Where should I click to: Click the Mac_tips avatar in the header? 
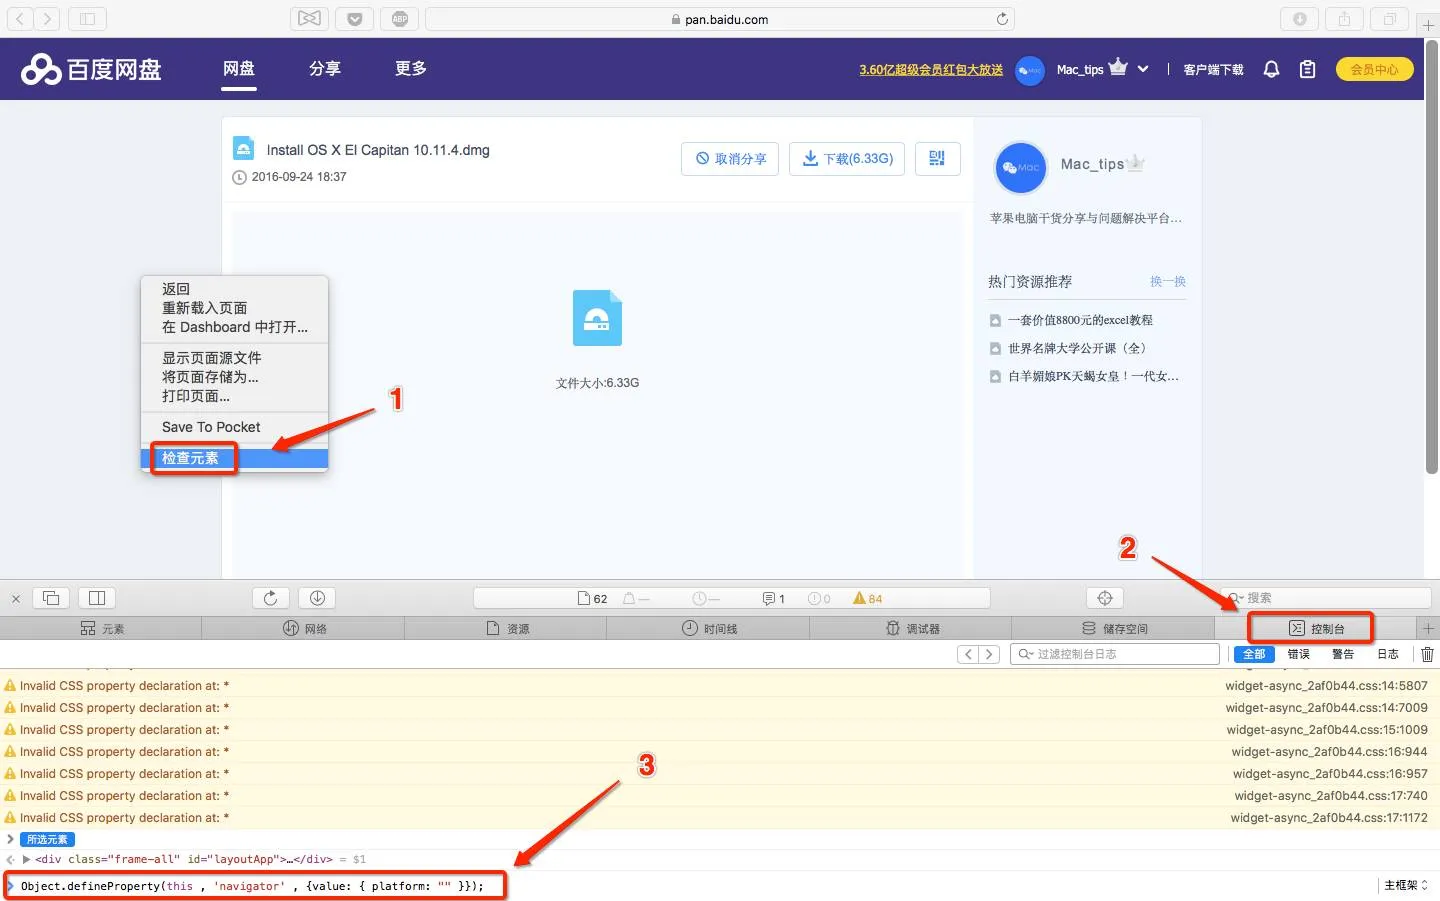click(x=1030, y=70)
